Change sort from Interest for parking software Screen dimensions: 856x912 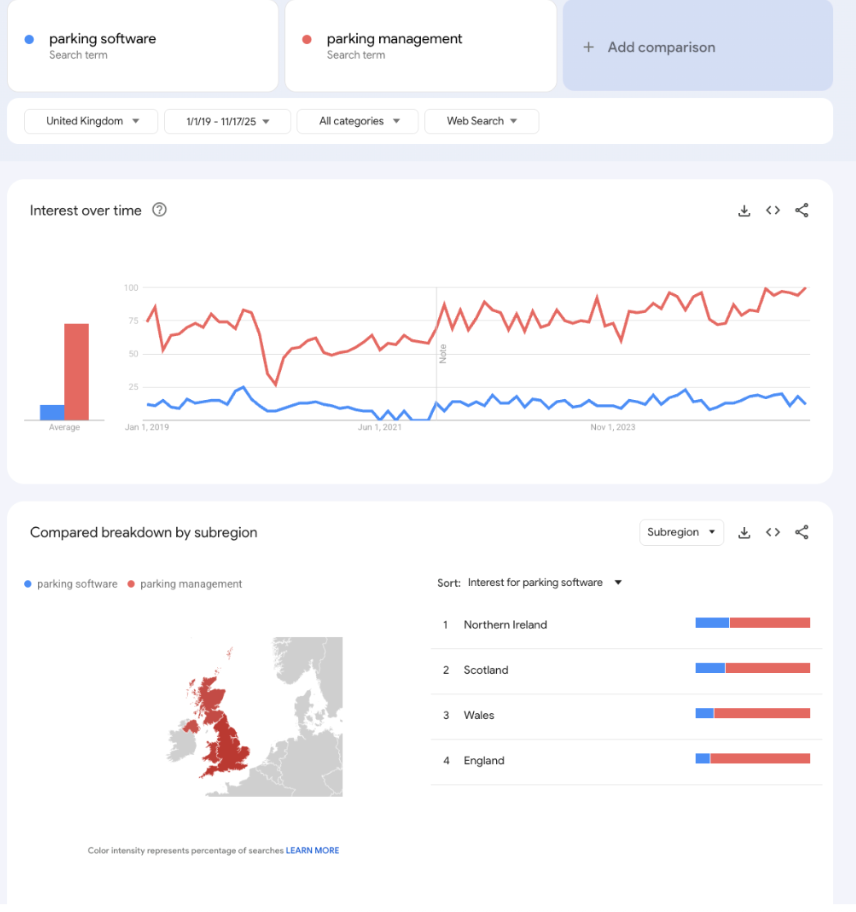(x=544, y=582)
